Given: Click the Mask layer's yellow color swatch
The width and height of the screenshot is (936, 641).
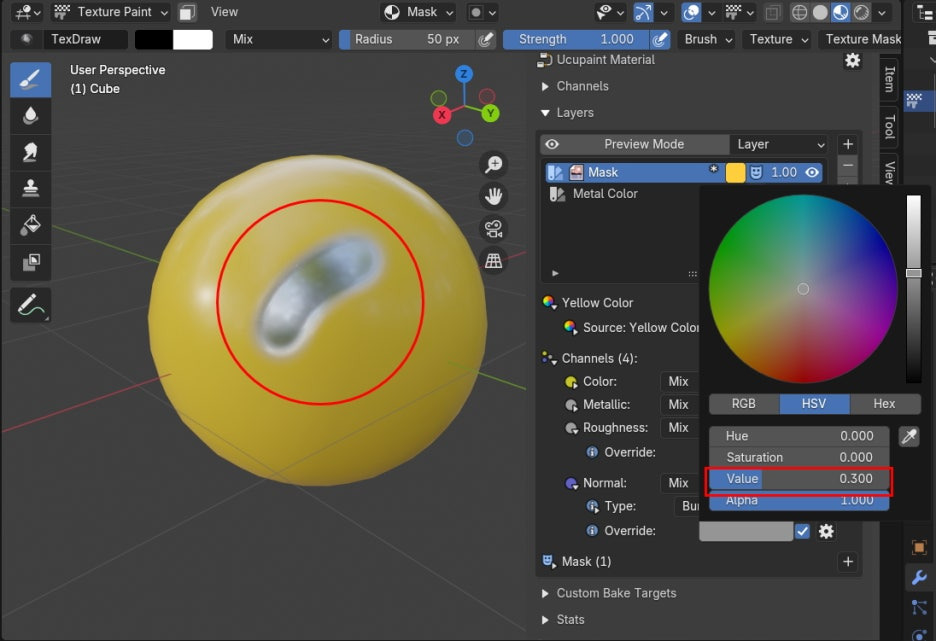Looking at the screenshot, I should pyautogui.click(x=735, y=172).
